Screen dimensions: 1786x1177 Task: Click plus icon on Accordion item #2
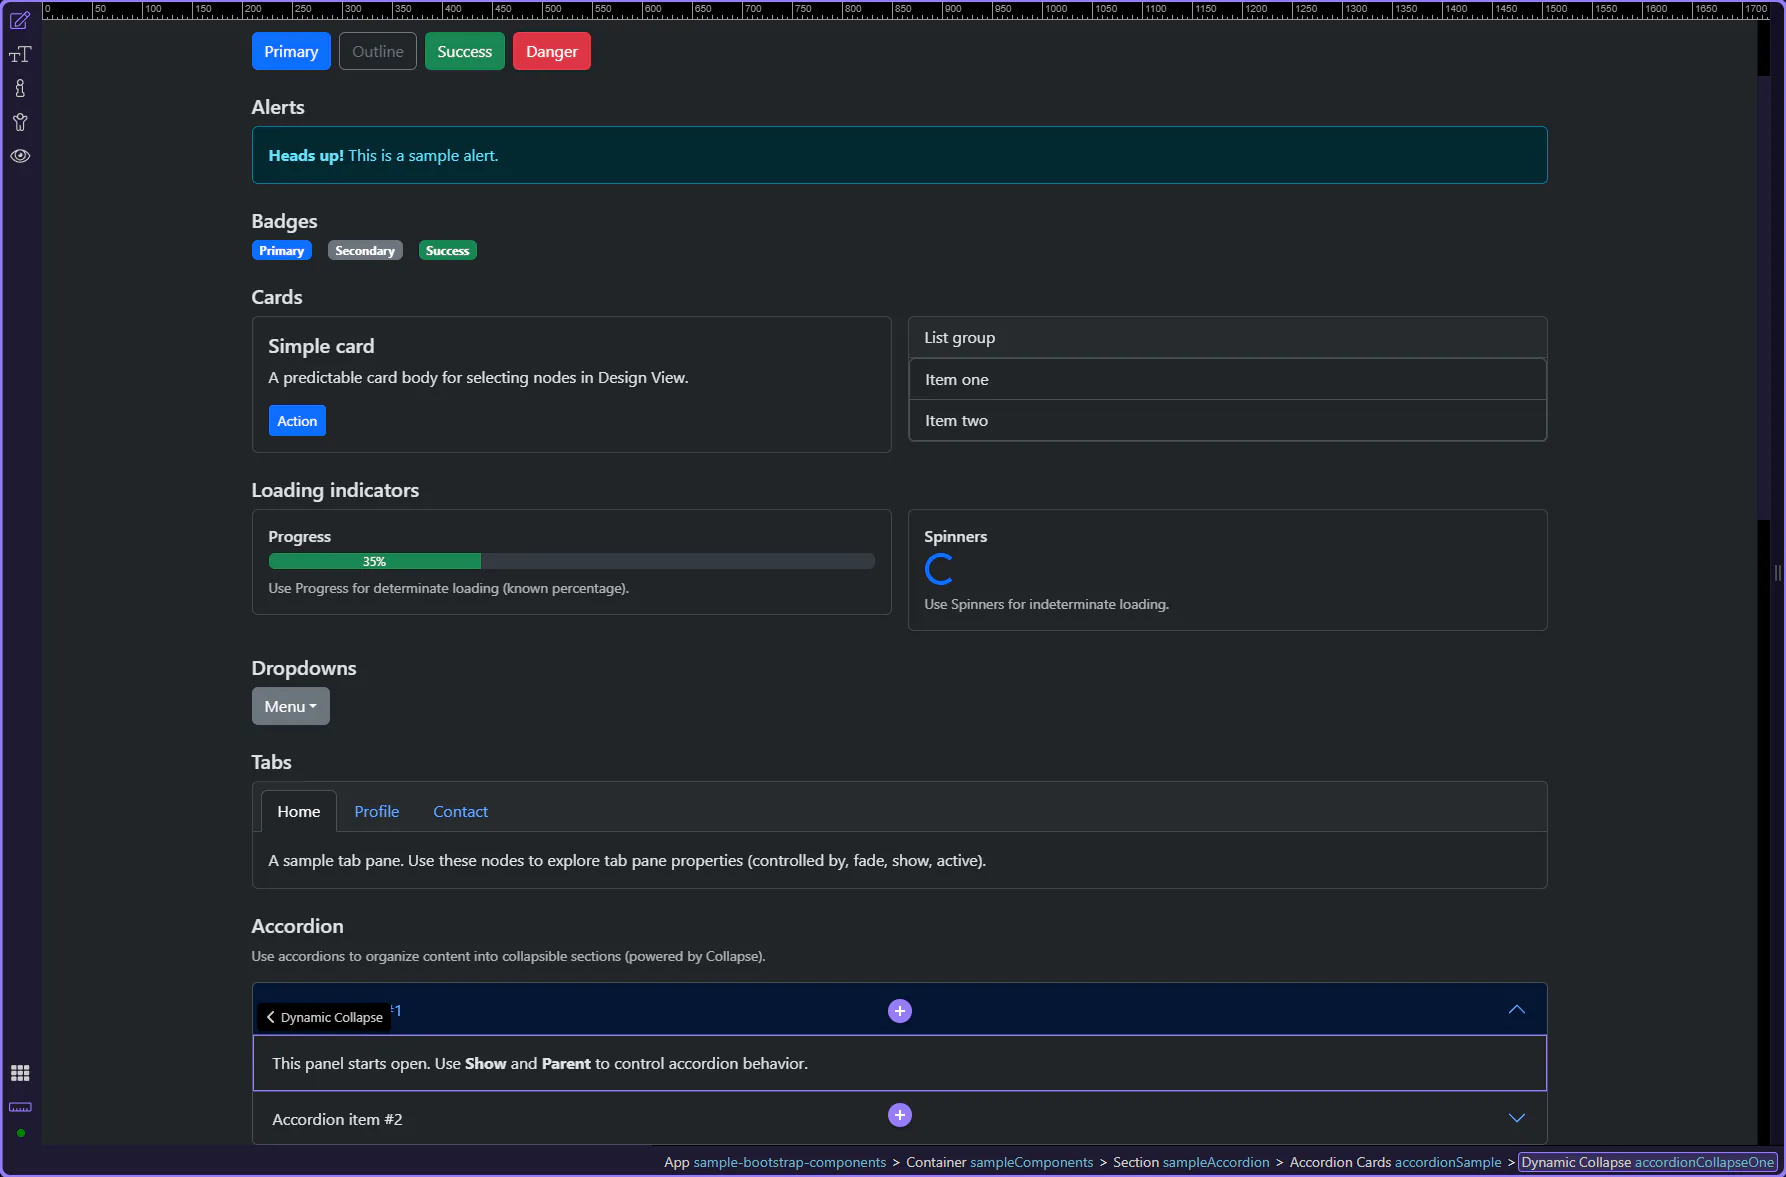point(899,1115)
